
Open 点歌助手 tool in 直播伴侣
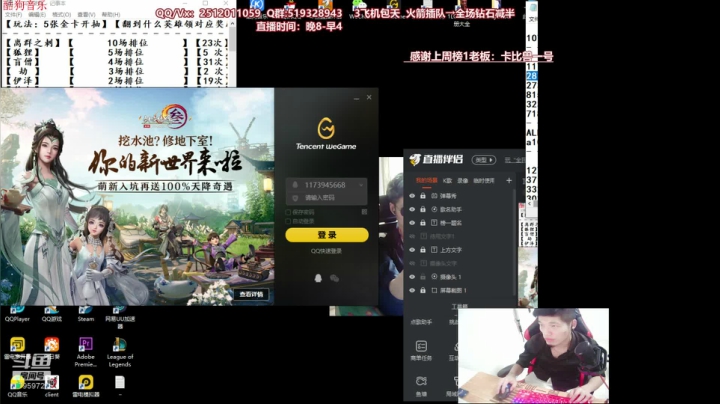click(x=421, y=322)
